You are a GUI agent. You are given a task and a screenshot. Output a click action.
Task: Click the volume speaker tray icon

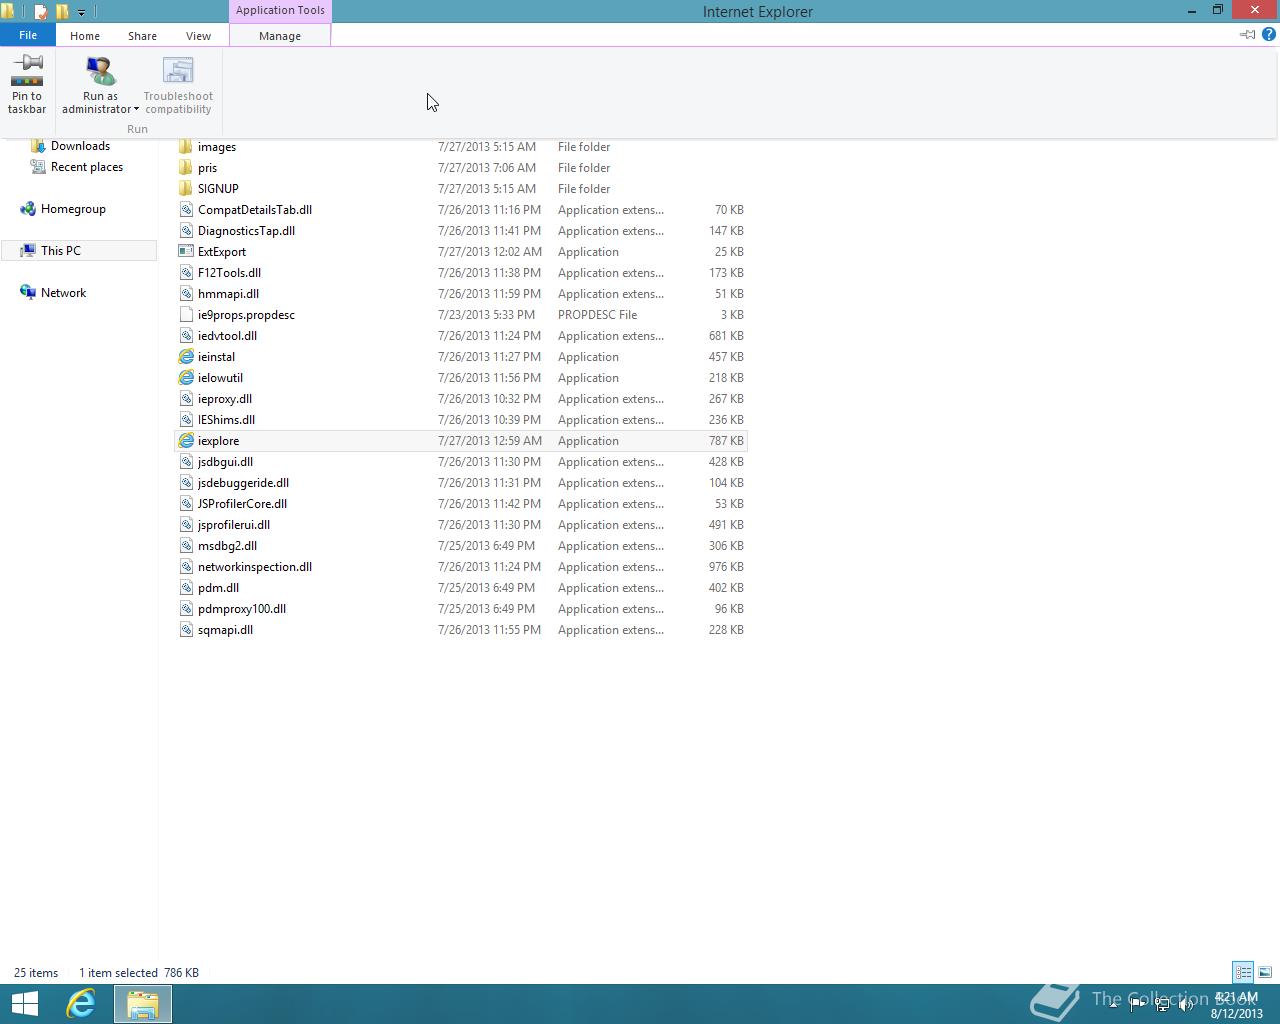point(1186,1005)
